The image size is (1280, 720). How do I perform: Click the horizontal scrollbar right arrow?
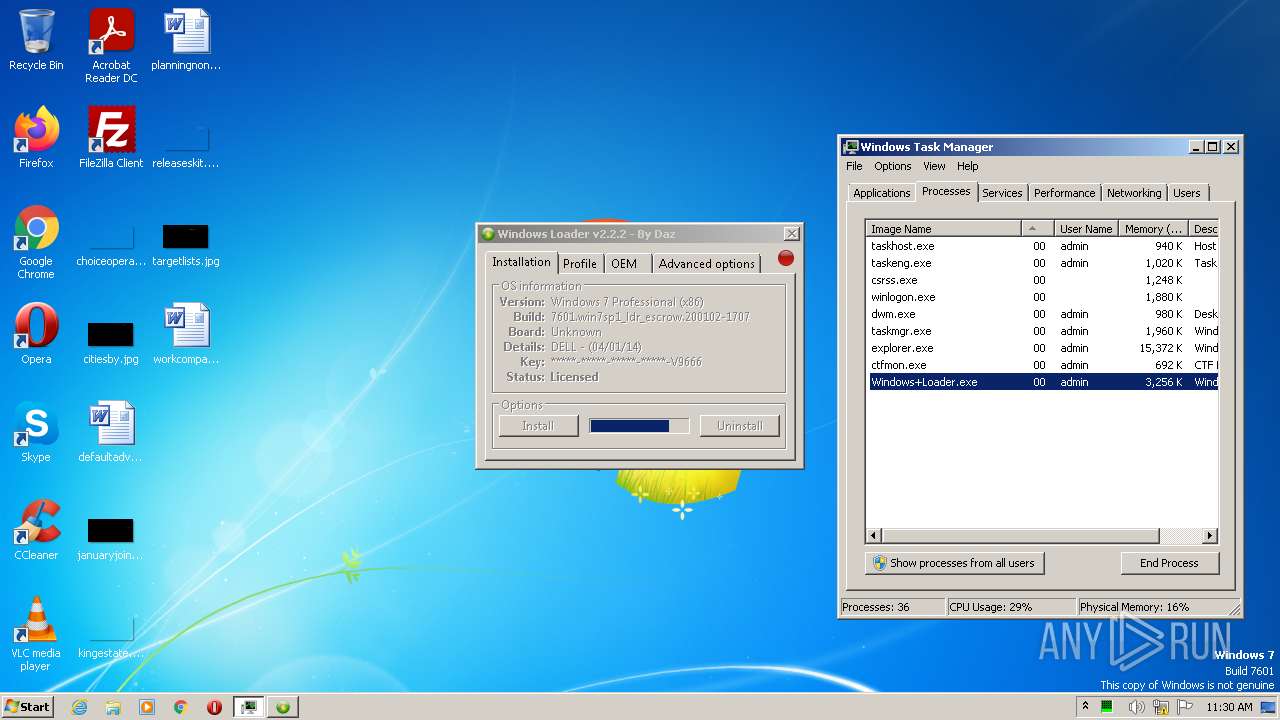[x=1209, y=536]
